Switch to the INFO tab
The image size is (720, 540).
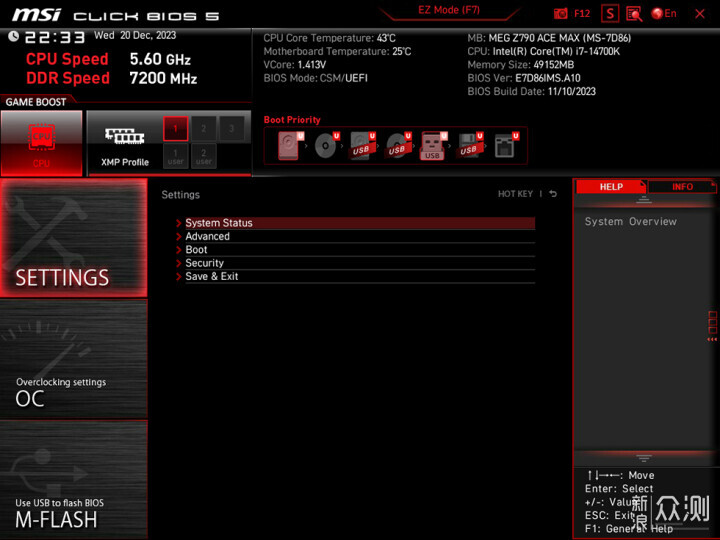(682, 186)
